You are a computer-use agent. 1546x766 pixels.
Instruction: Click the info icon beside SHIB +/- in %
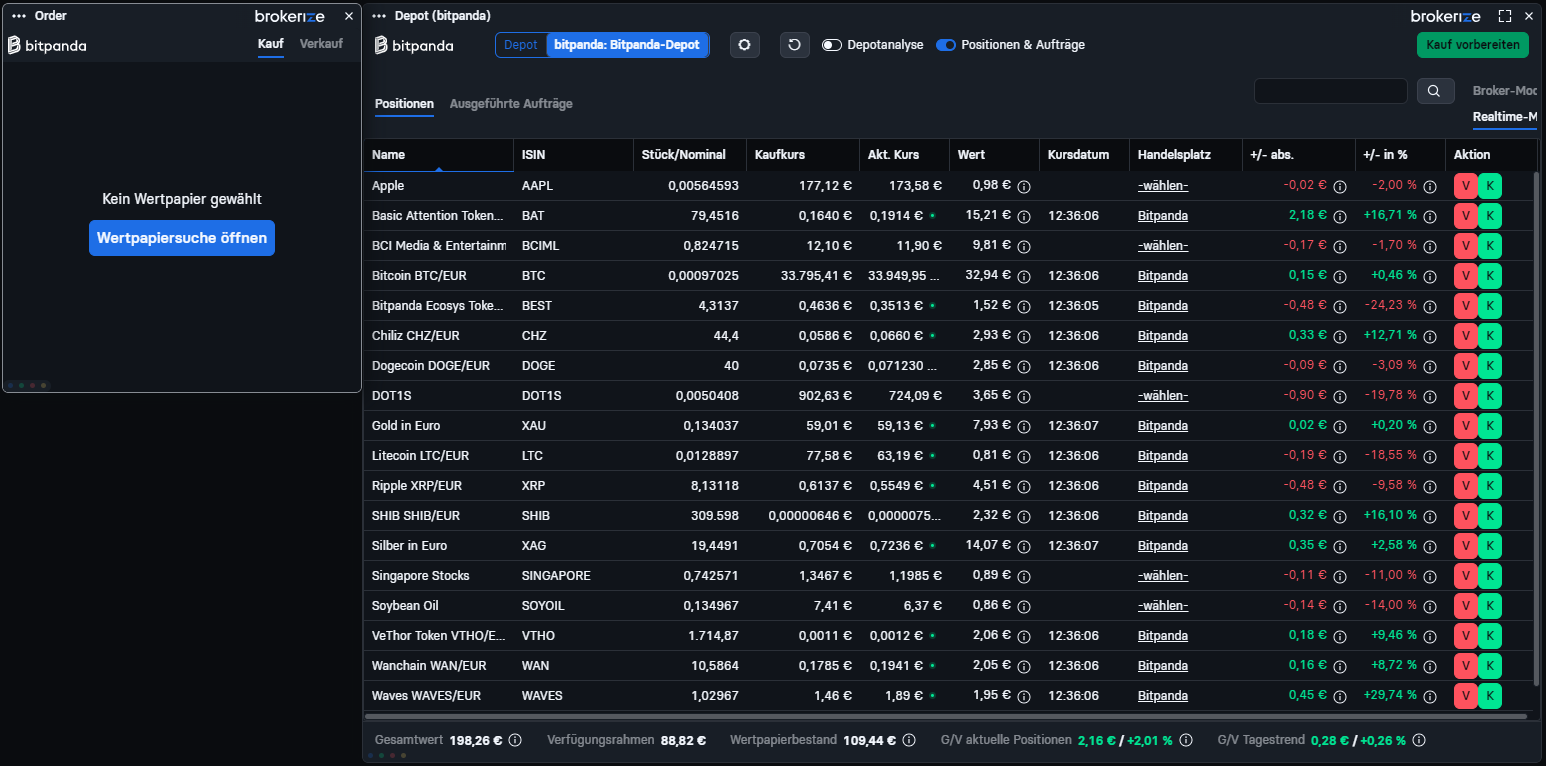click(1430, 516)
